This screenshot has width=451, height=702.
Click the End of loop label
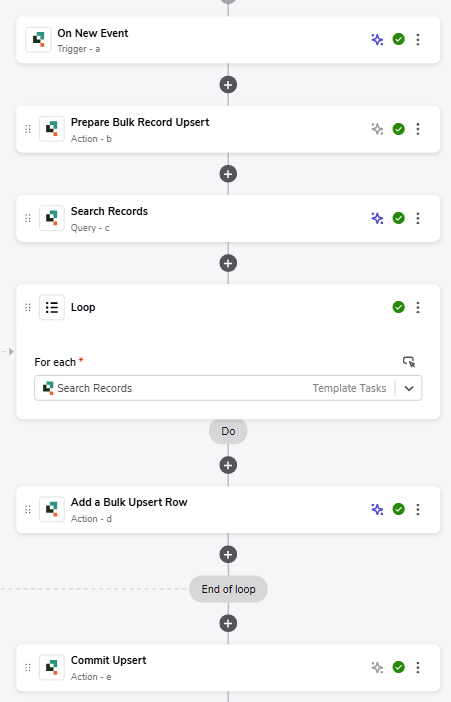228,589
